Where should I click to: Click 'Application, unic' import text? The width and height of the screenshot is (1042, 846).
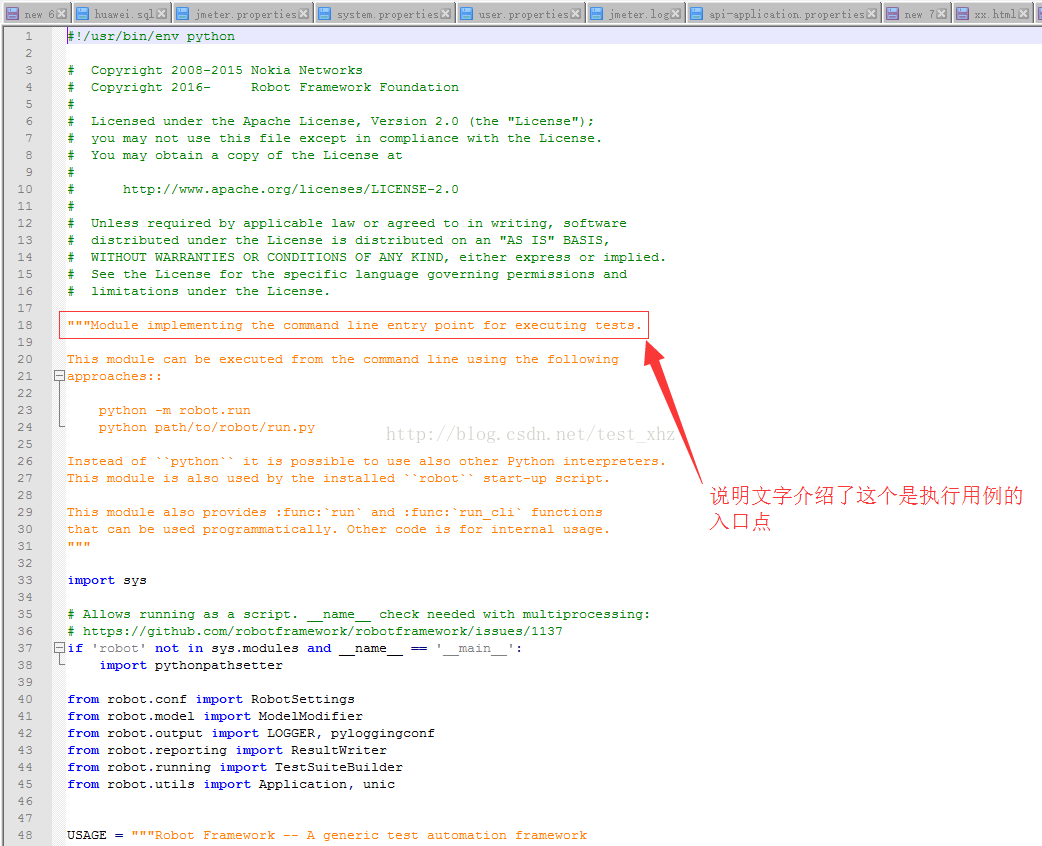(x=327, y=784)
